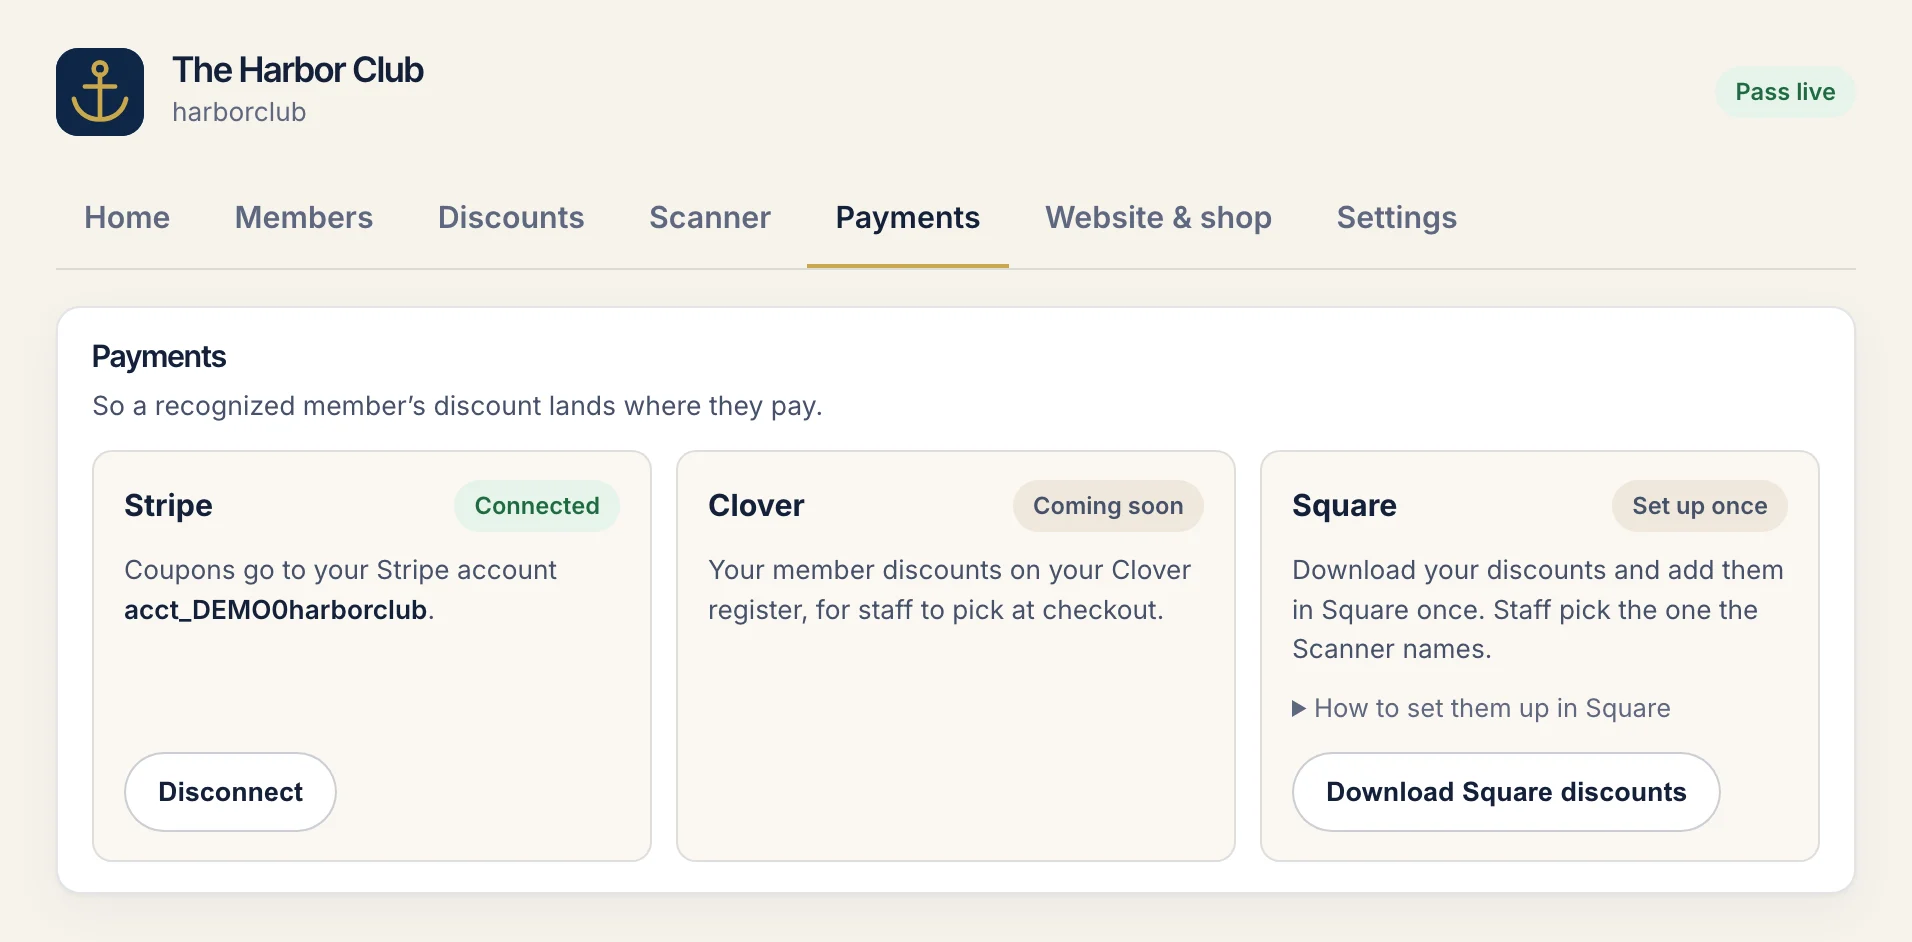The height and width of the screenshot is (942, 1912).
Task: Select the Payments tab
Action: pyautogui.click(x=908, y=218)
